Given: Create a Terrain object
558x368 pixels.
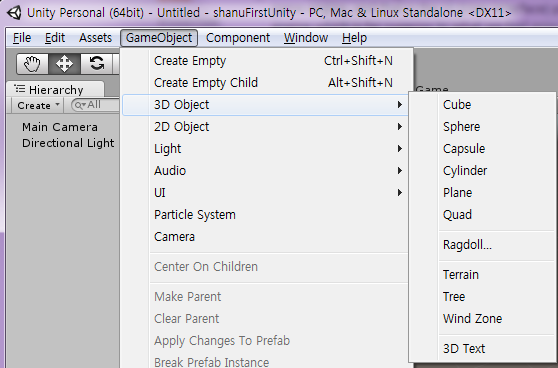Looking at the screenshot, I should [483, 275].
